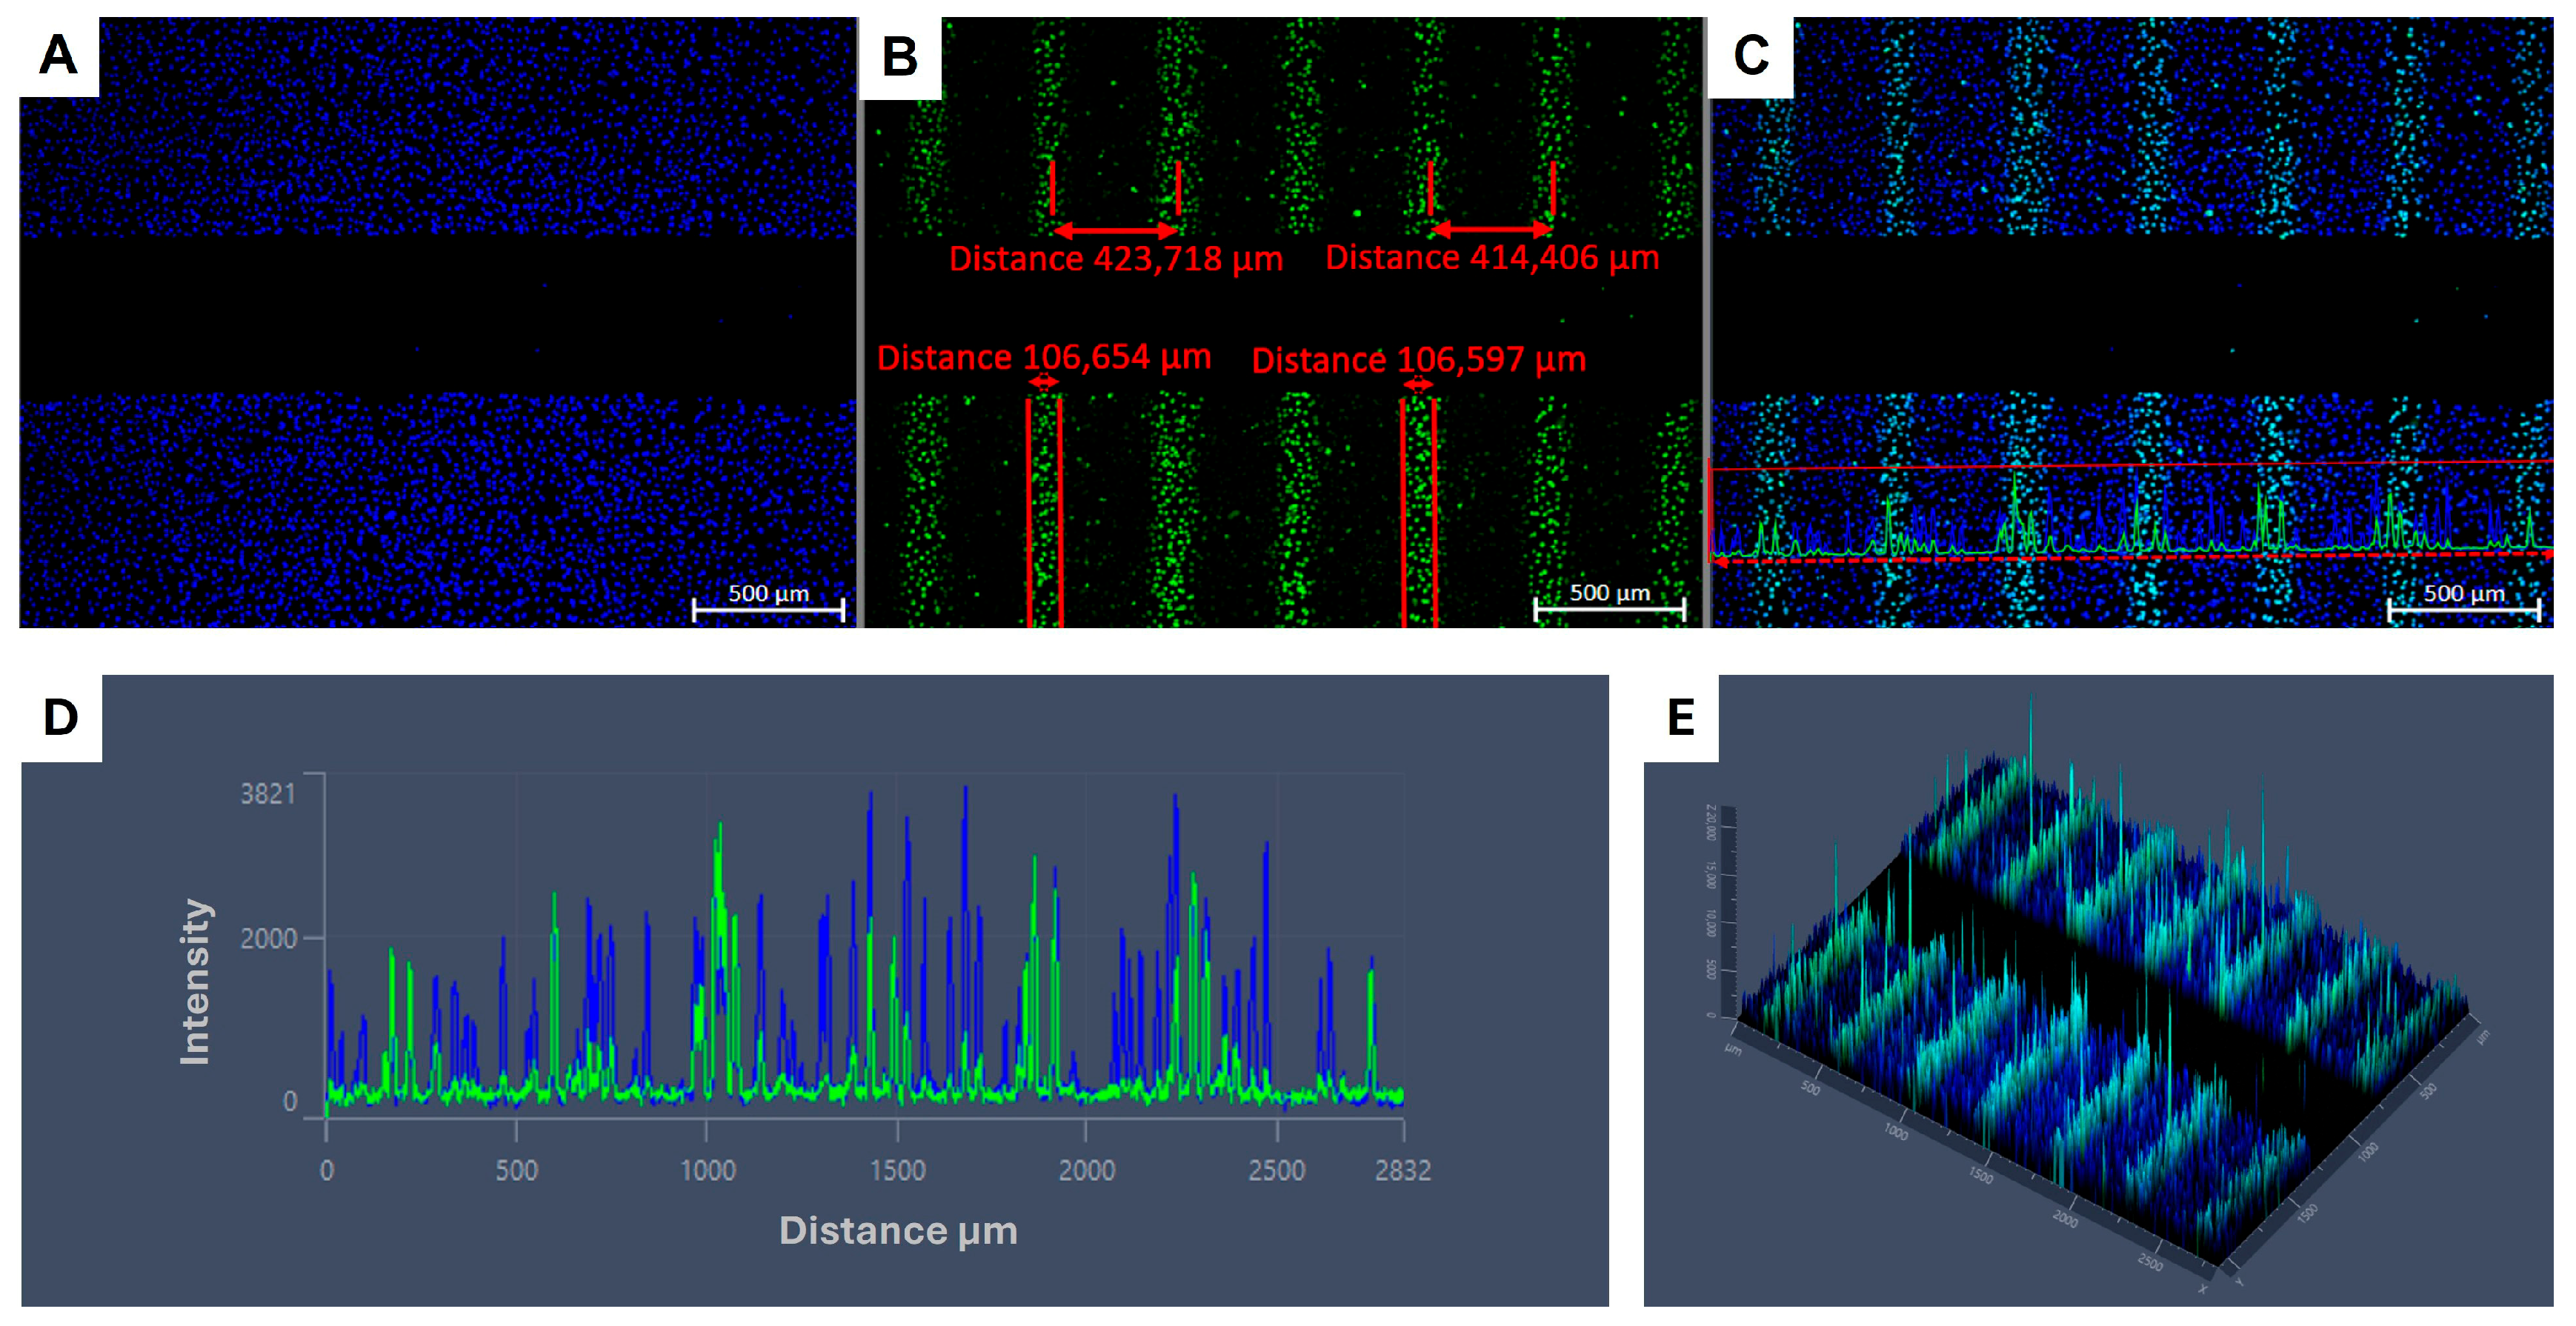Click the 'Intensity' y-axis title
Screen dimensions: 2576x1326
coord(195,981)
